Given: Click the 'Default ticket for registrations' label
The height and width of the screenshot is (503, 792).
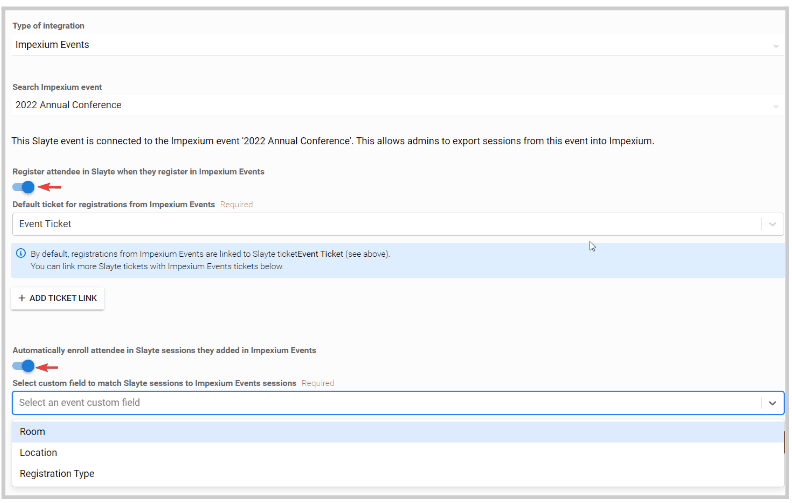Looking at the screenshot, I should click(114, 205).
